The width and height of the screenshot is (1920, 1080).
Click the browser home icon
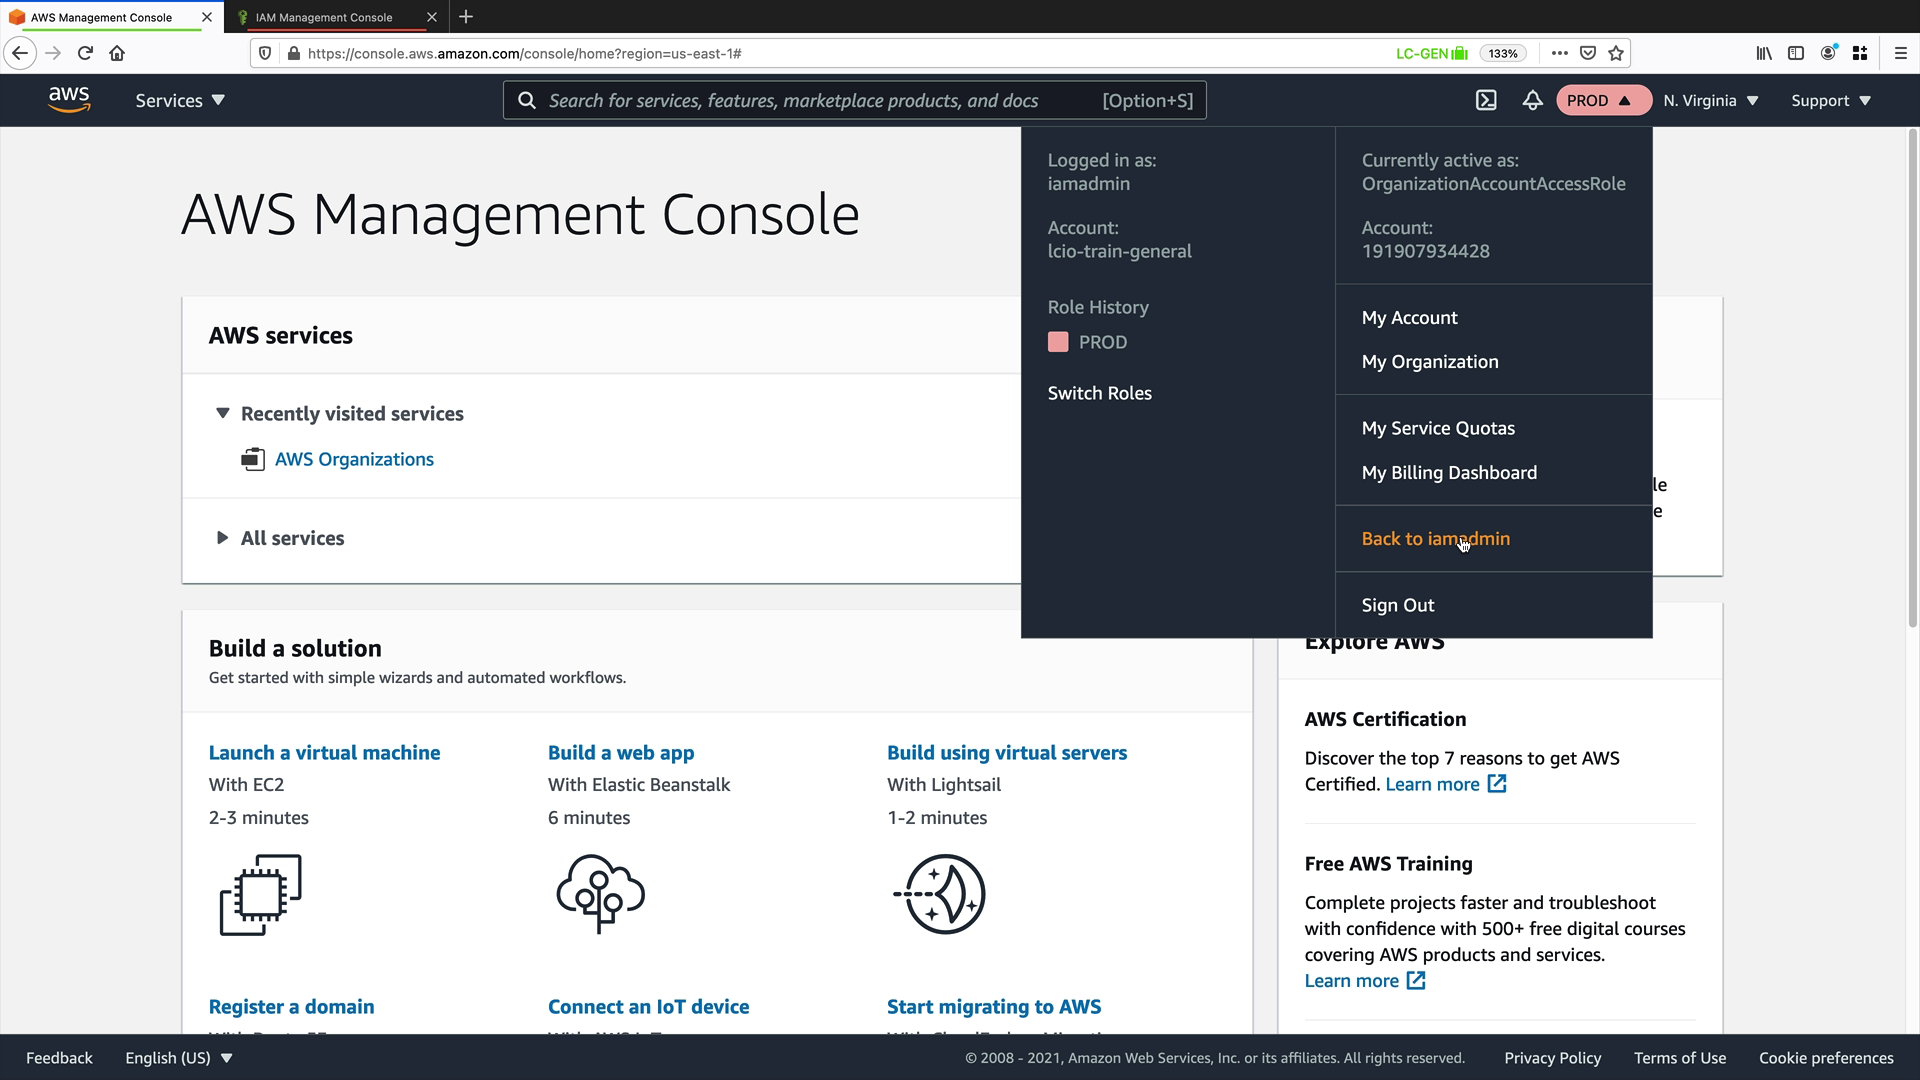[117, 53]
